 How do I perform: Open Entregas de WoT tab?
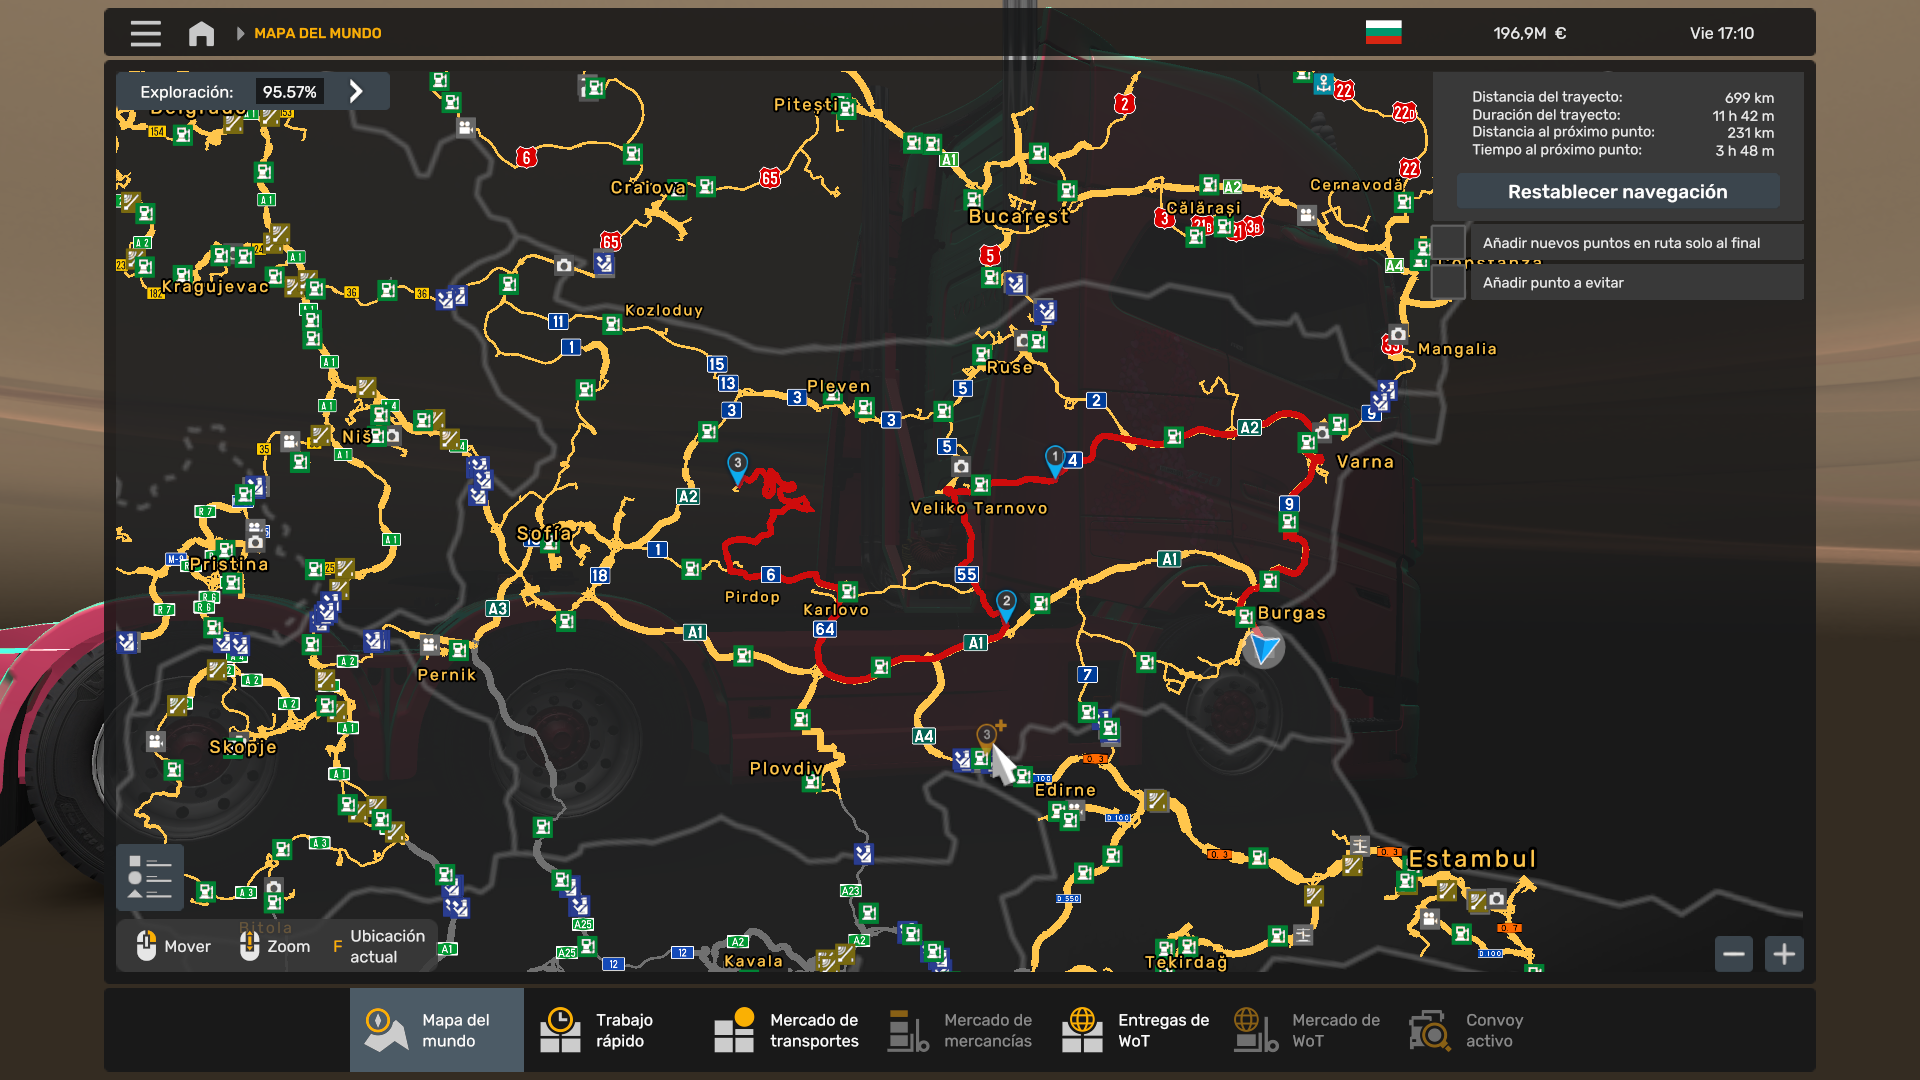tap(1134, 1030)
